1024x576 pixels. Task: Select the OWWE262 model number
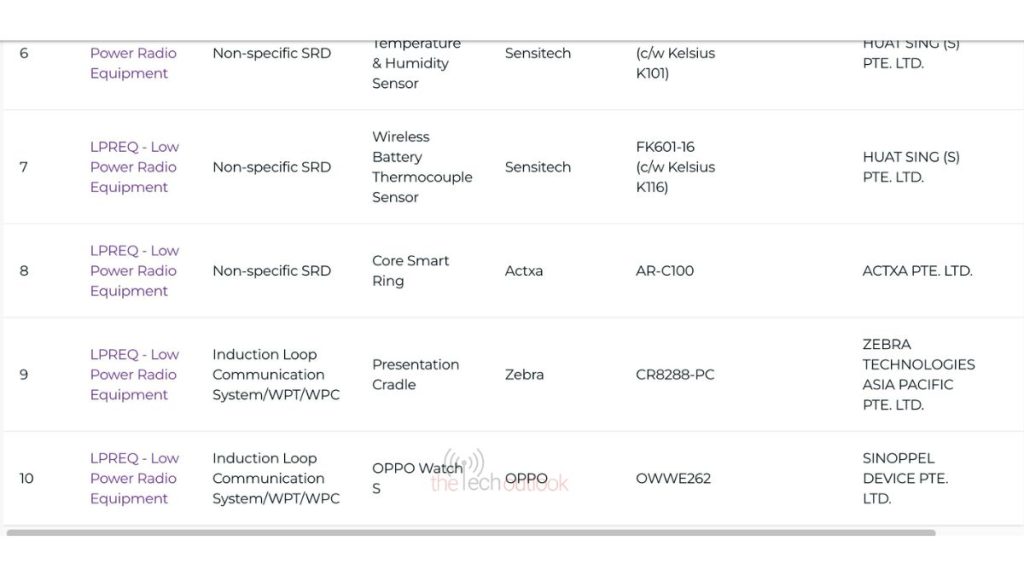(x=672, y=478)
